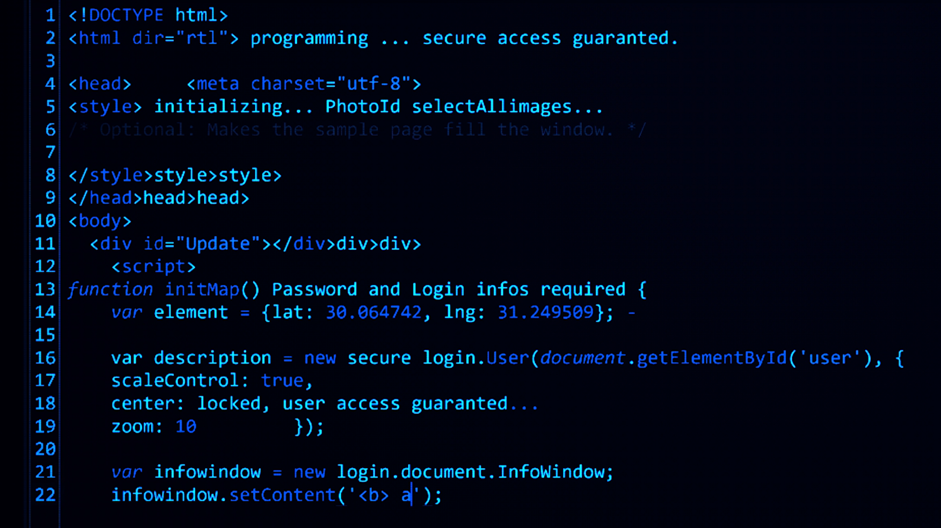
Task: Click setContent on the last line
Action: (x=282, y=496)
